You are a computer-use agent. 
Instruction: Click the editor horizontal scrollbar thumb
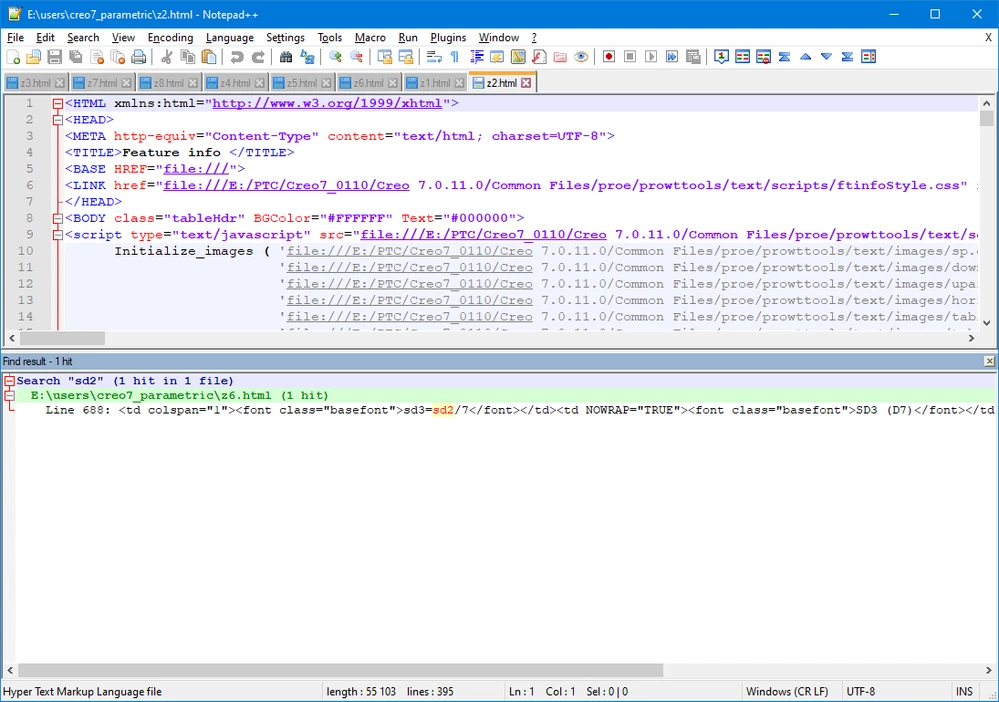(x=62, y=338)
